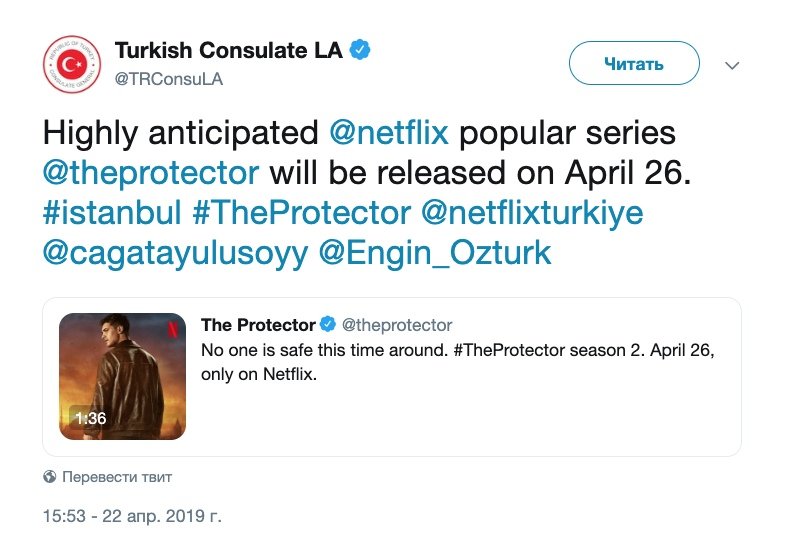Open the @netflix mention in the tweet
The height and width of the screenshot is (541, 790).
[389, 131]
